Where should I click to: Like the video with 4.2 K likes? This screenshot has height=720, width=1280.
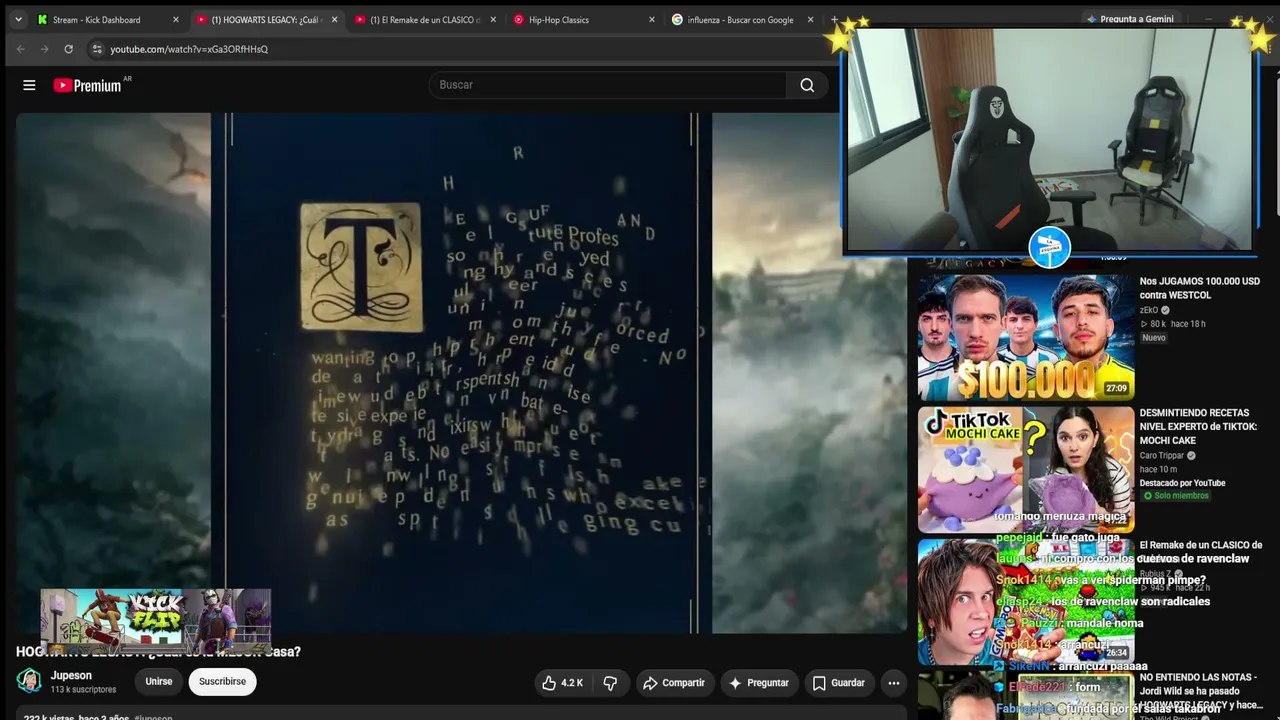(562, 683)
